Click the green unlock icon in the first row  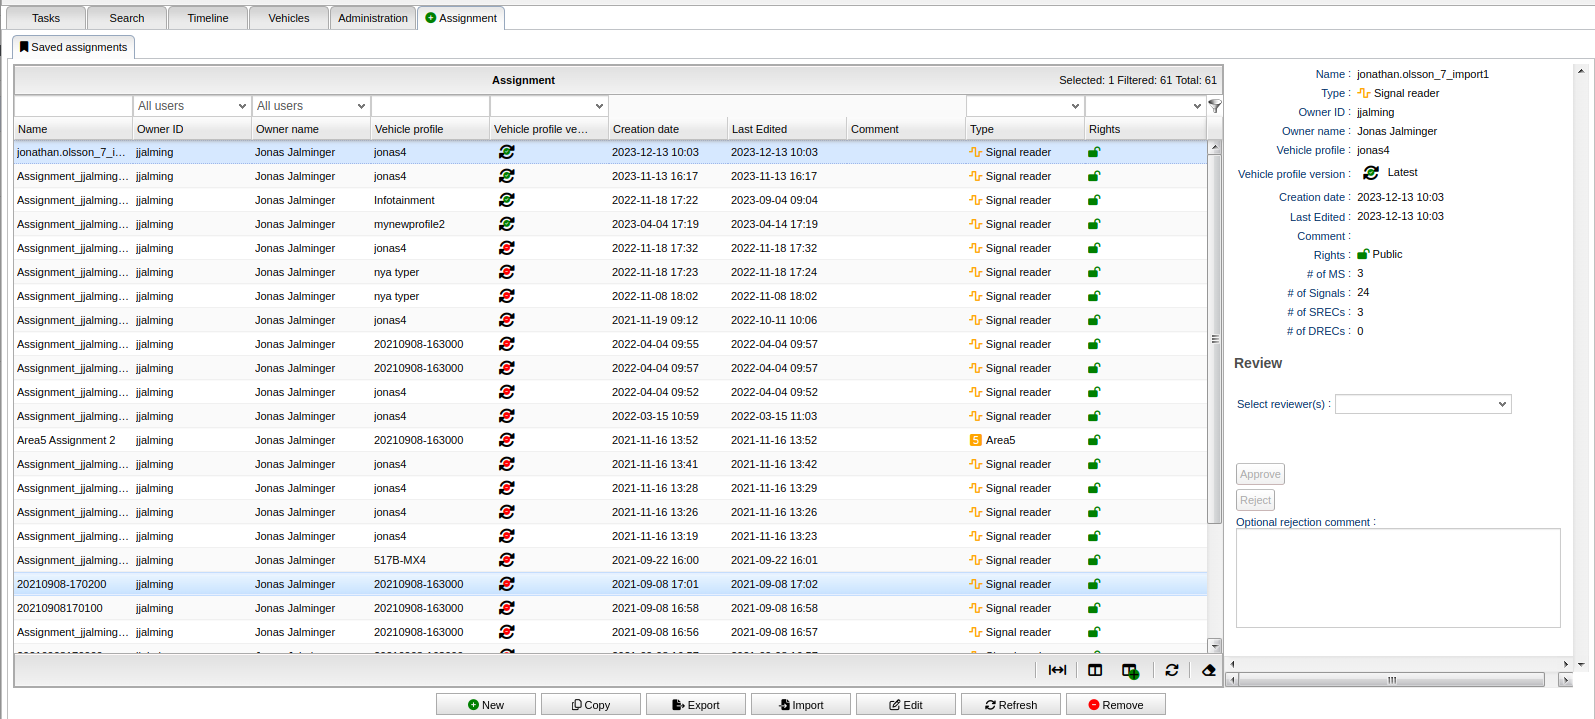1094,152
